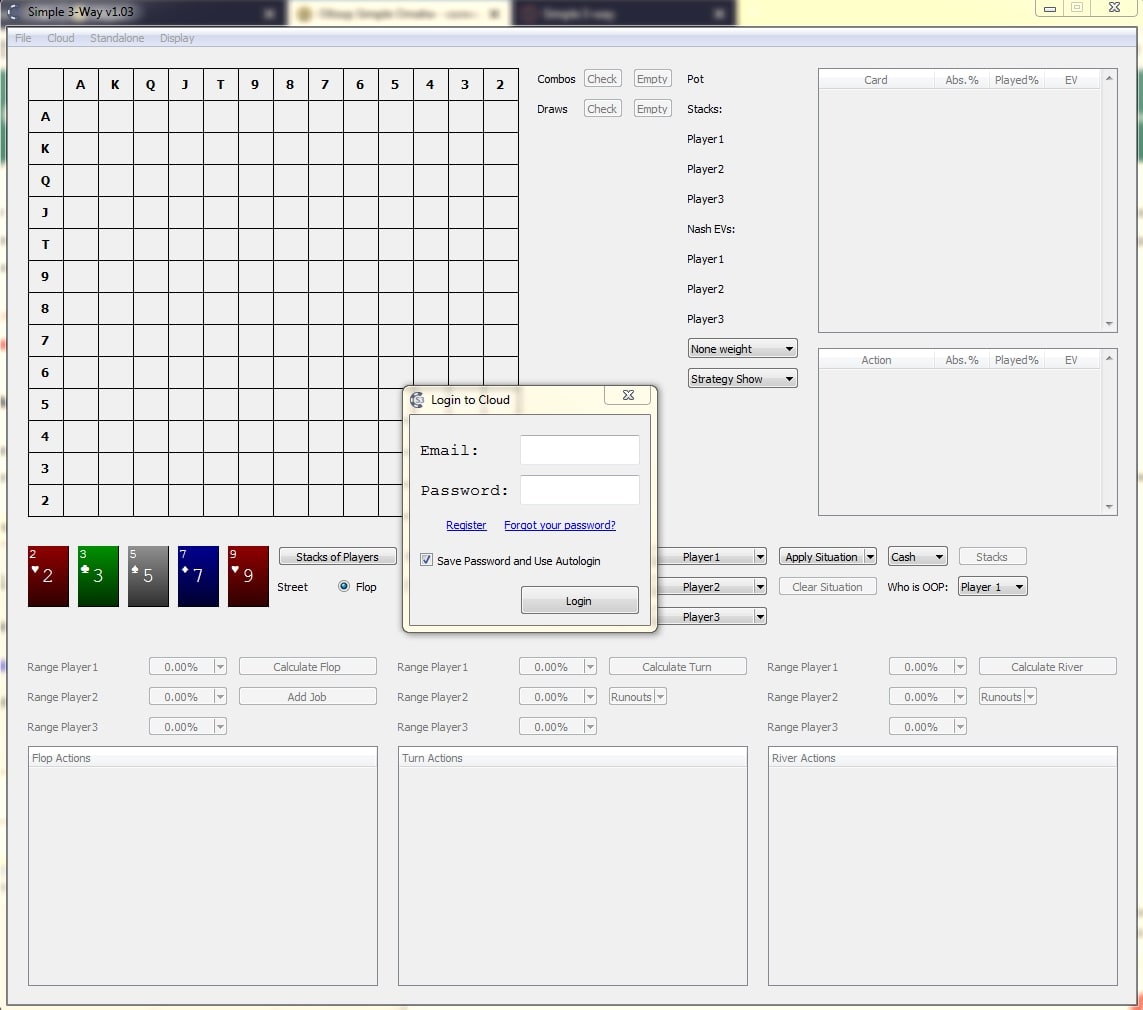Click the Register link
The image size is (1143, 1010).
(x=466, y=524)
